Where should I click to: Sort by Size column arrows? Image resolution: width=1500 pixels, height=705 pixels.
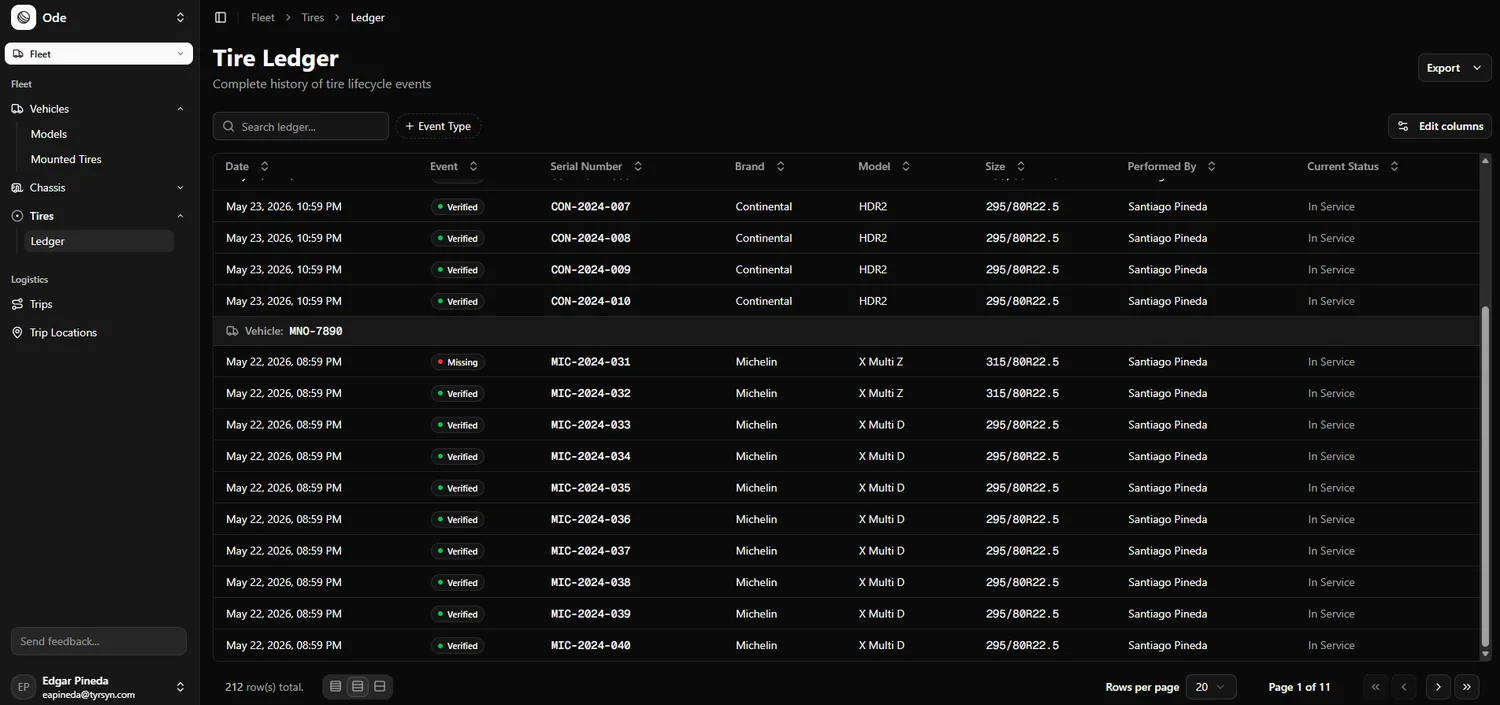point(1021,167)
